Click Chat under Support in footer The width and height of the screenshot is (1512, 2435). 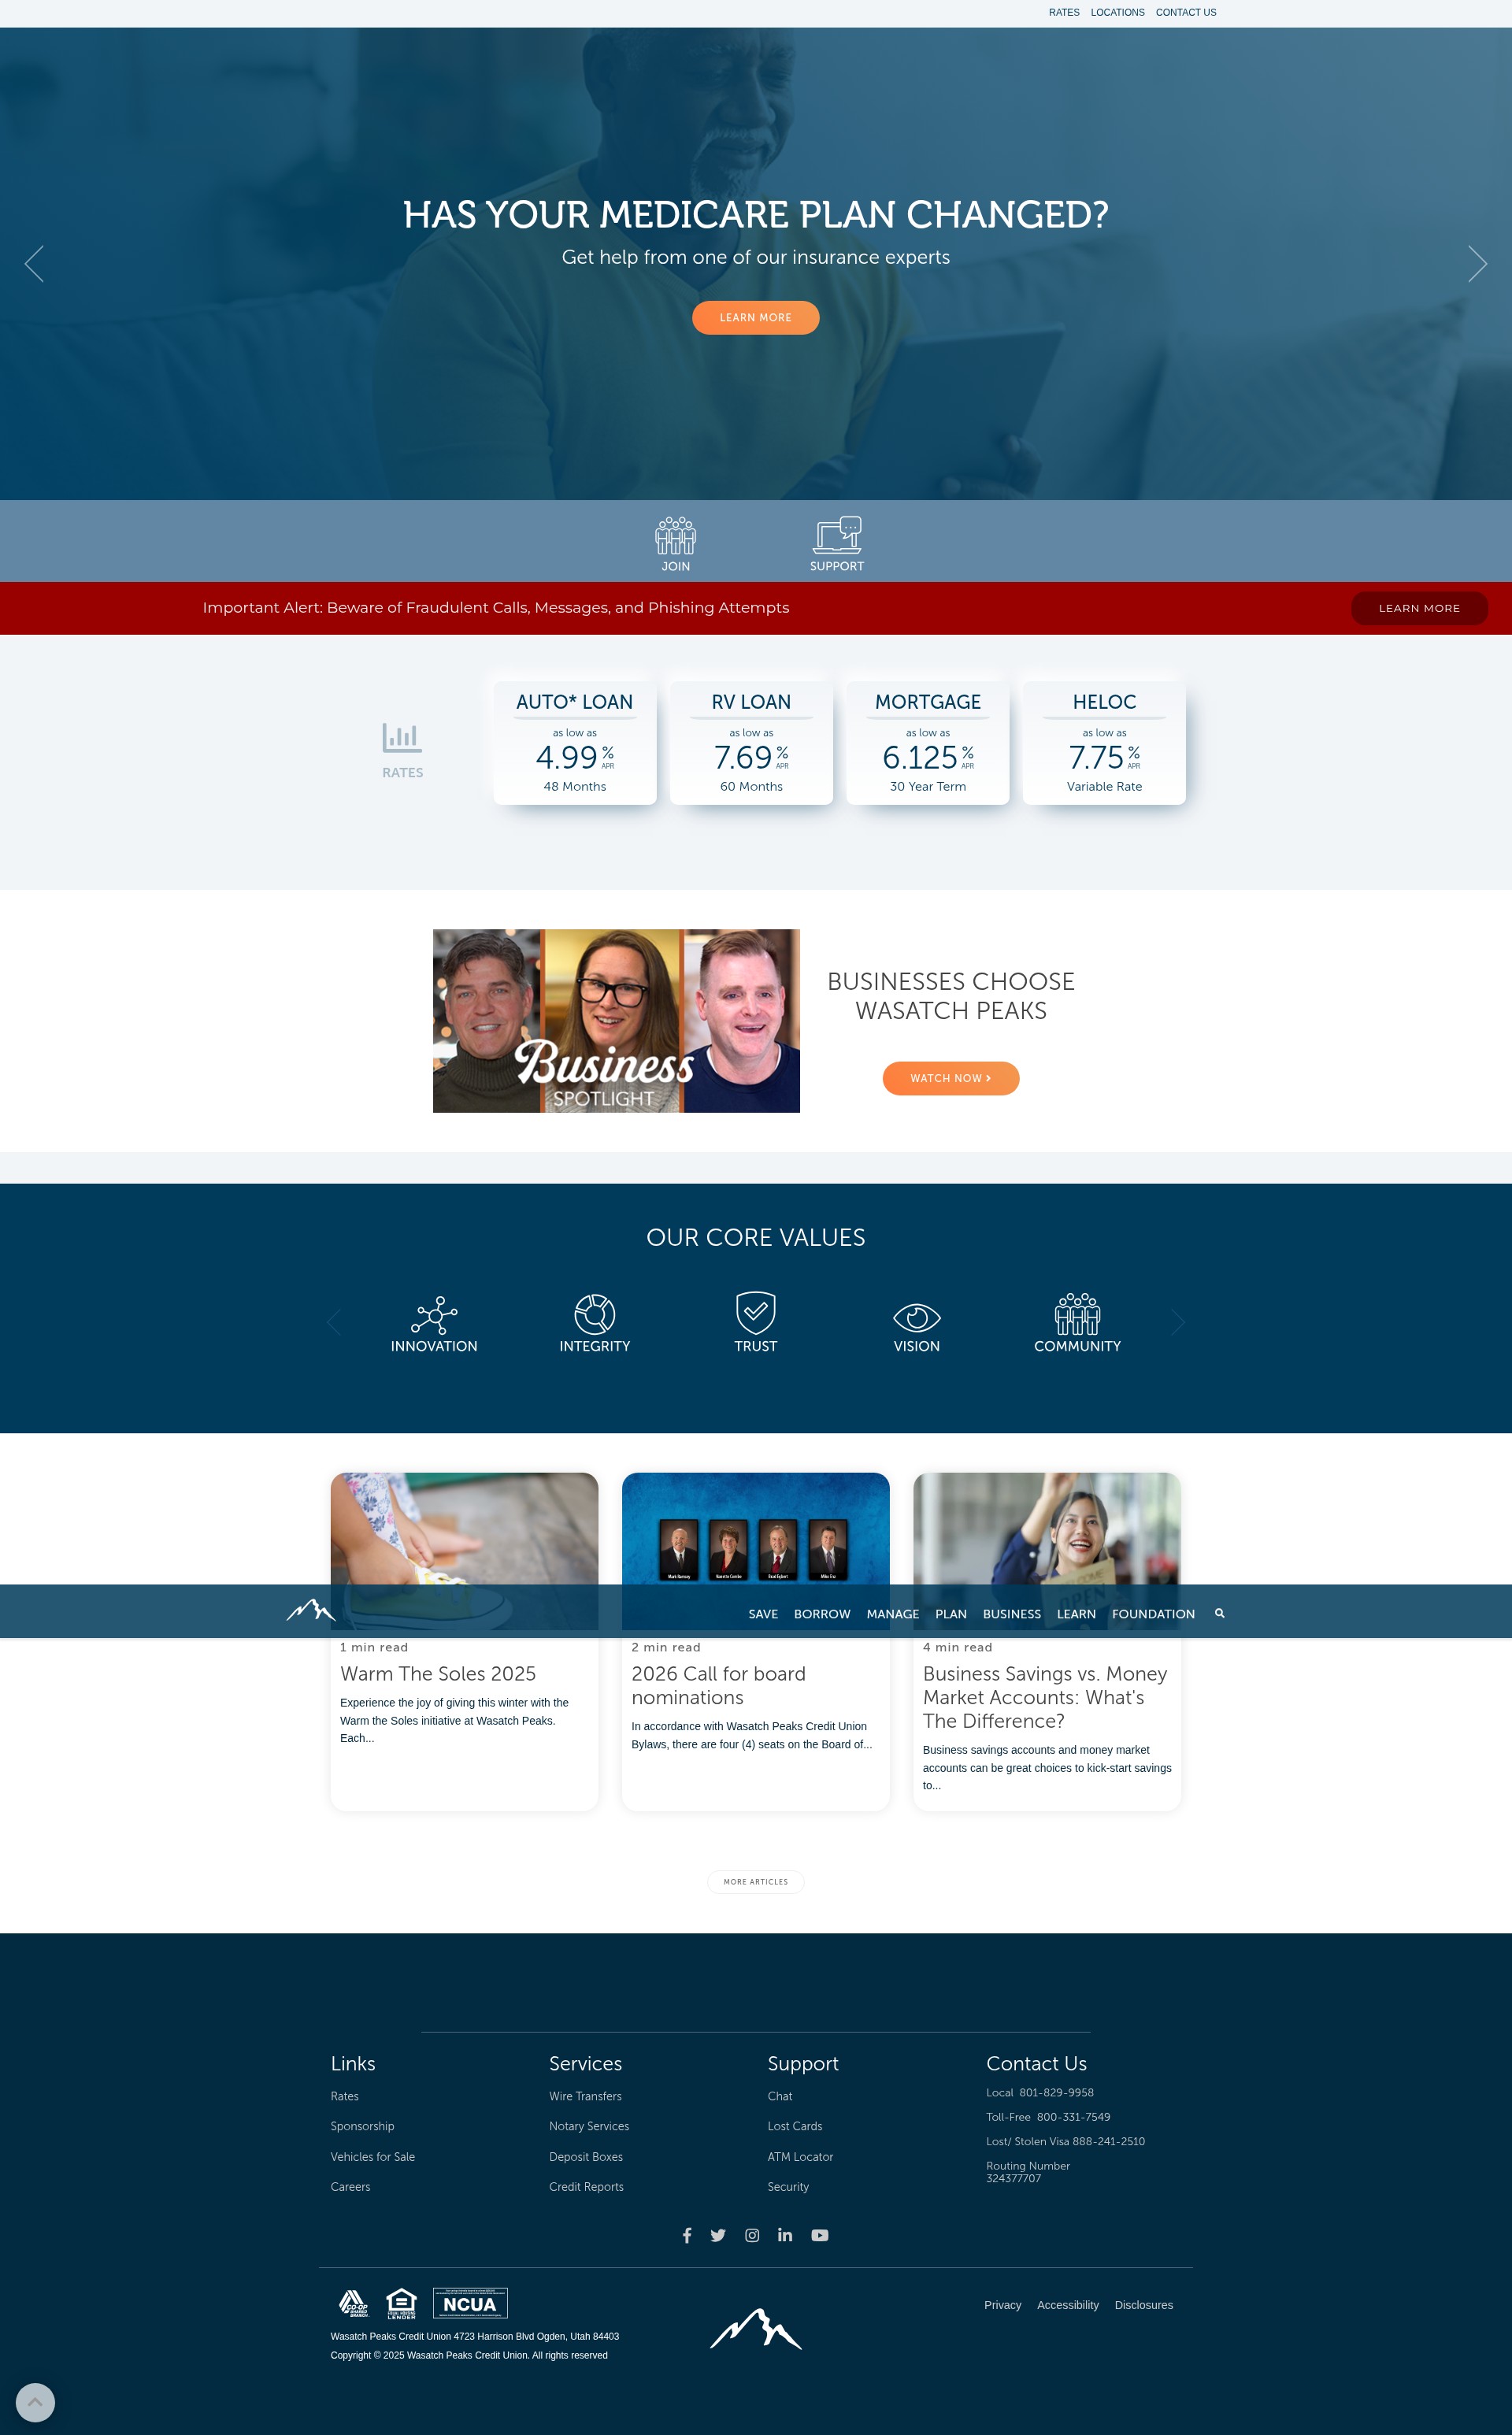[x=780, y=2096]
